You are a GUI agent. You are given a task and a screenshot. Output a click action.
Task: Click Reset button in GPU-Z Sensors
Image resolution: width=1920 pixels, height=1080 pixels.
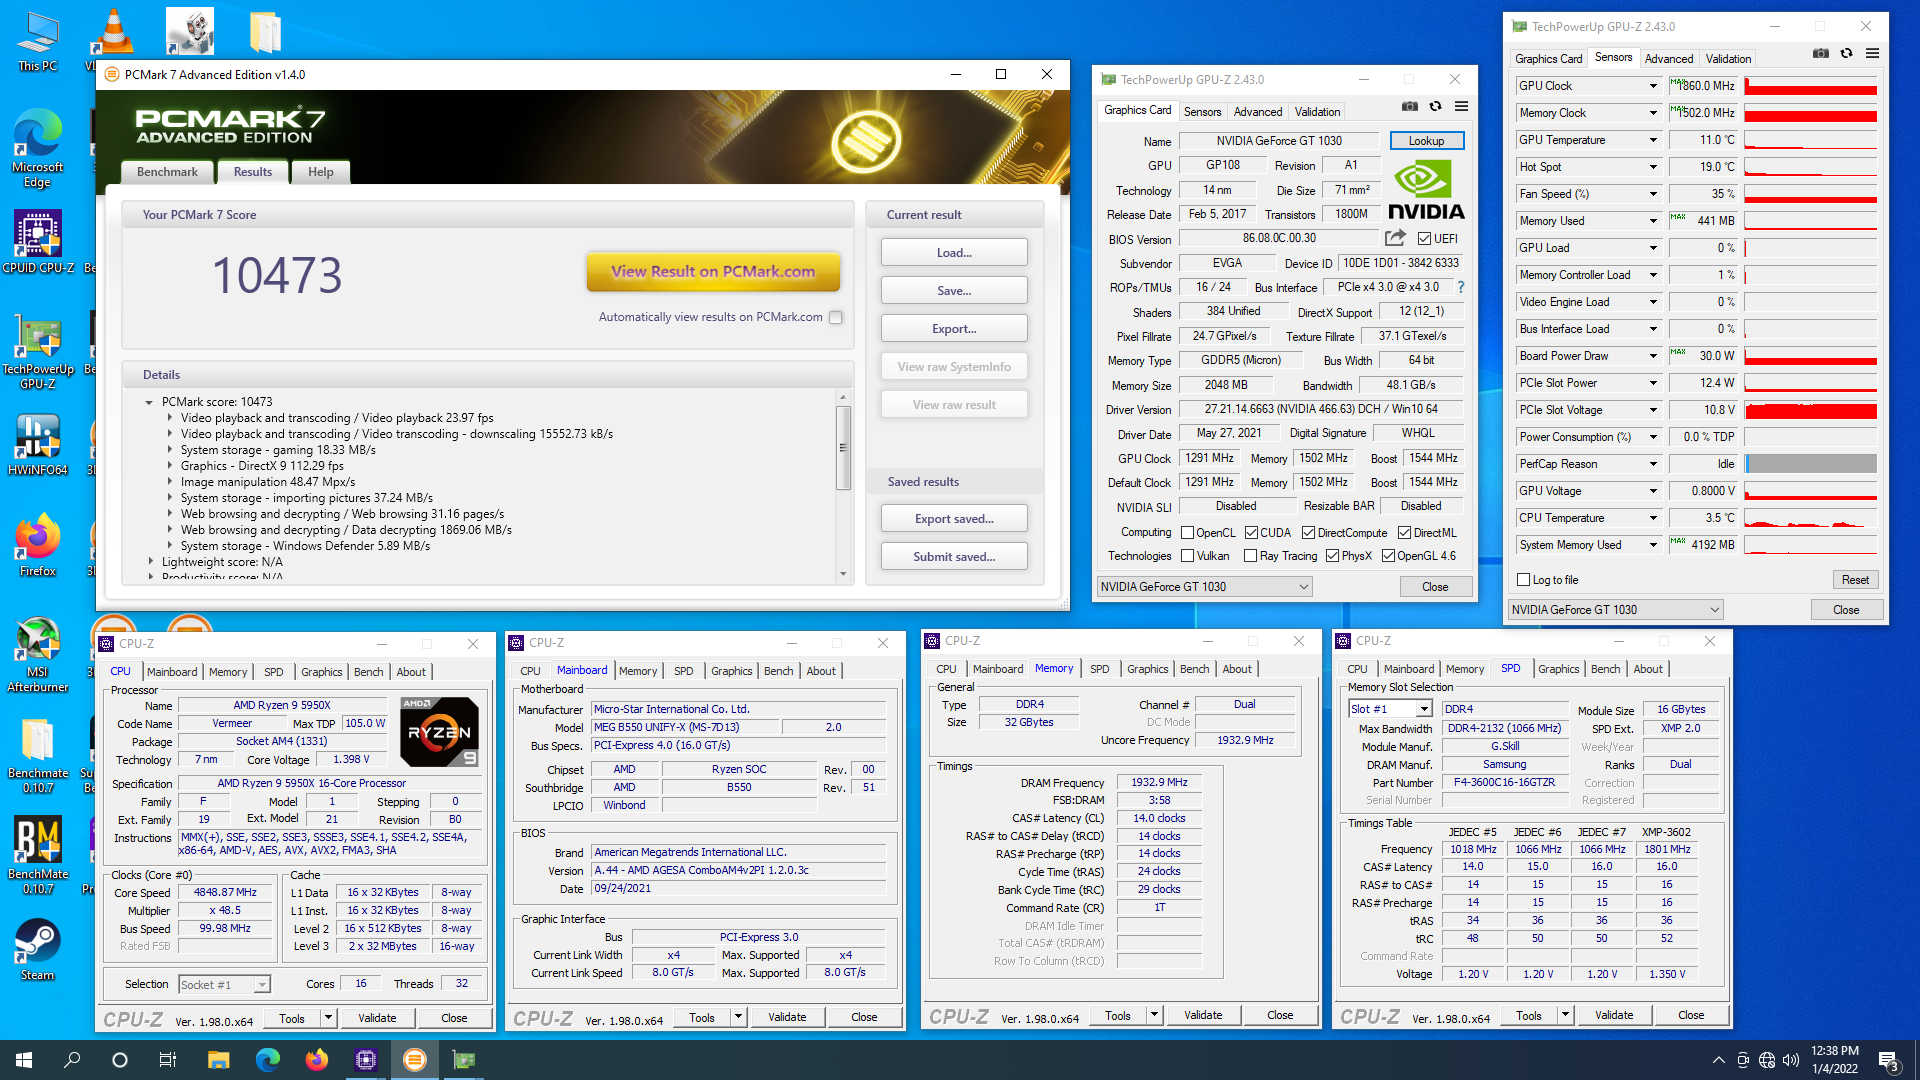(x=1855, y=580)
